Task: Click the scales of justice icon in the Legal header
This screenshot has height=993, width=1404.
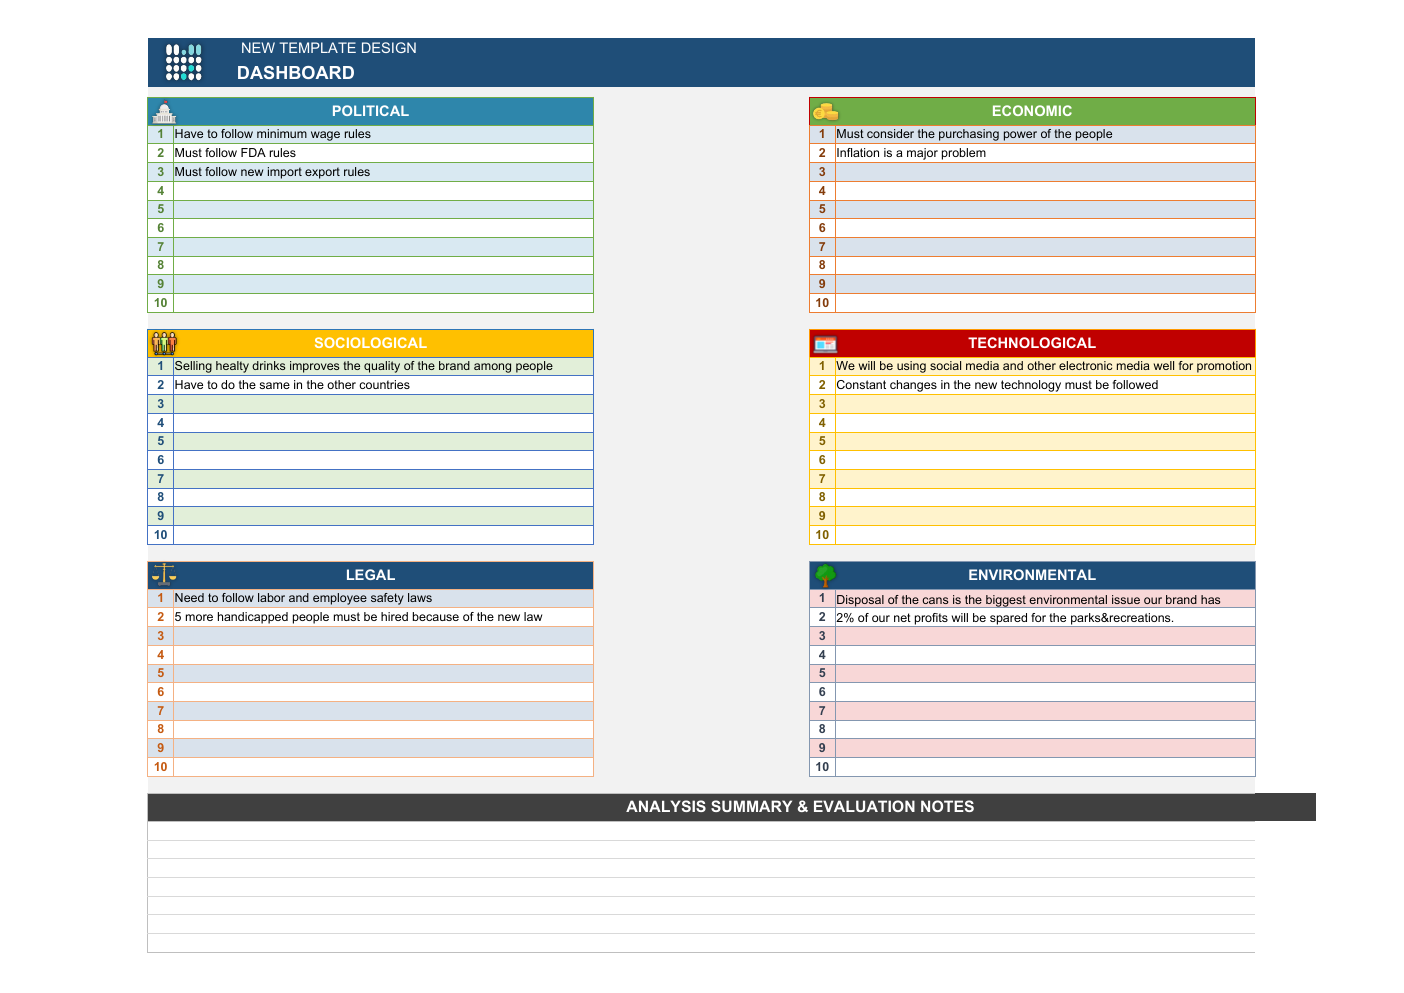Action: (164, 574)
